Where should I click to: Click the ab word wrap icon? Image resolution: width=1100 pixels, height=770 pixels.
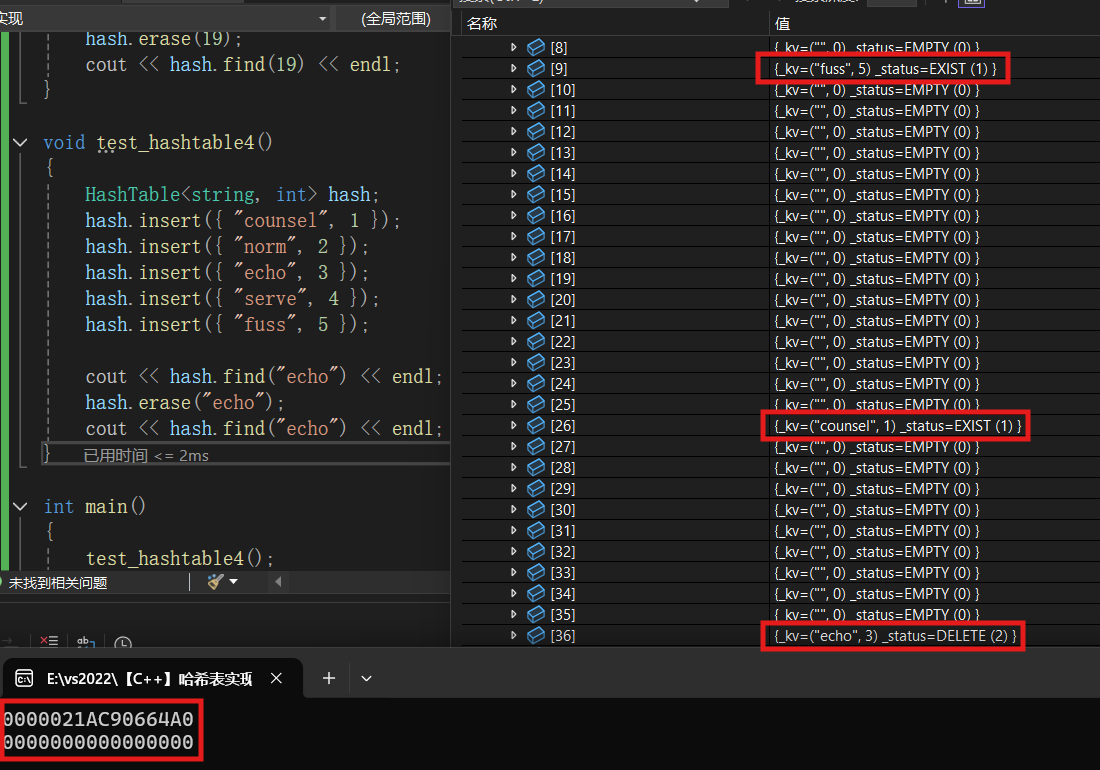coord(86,641)
